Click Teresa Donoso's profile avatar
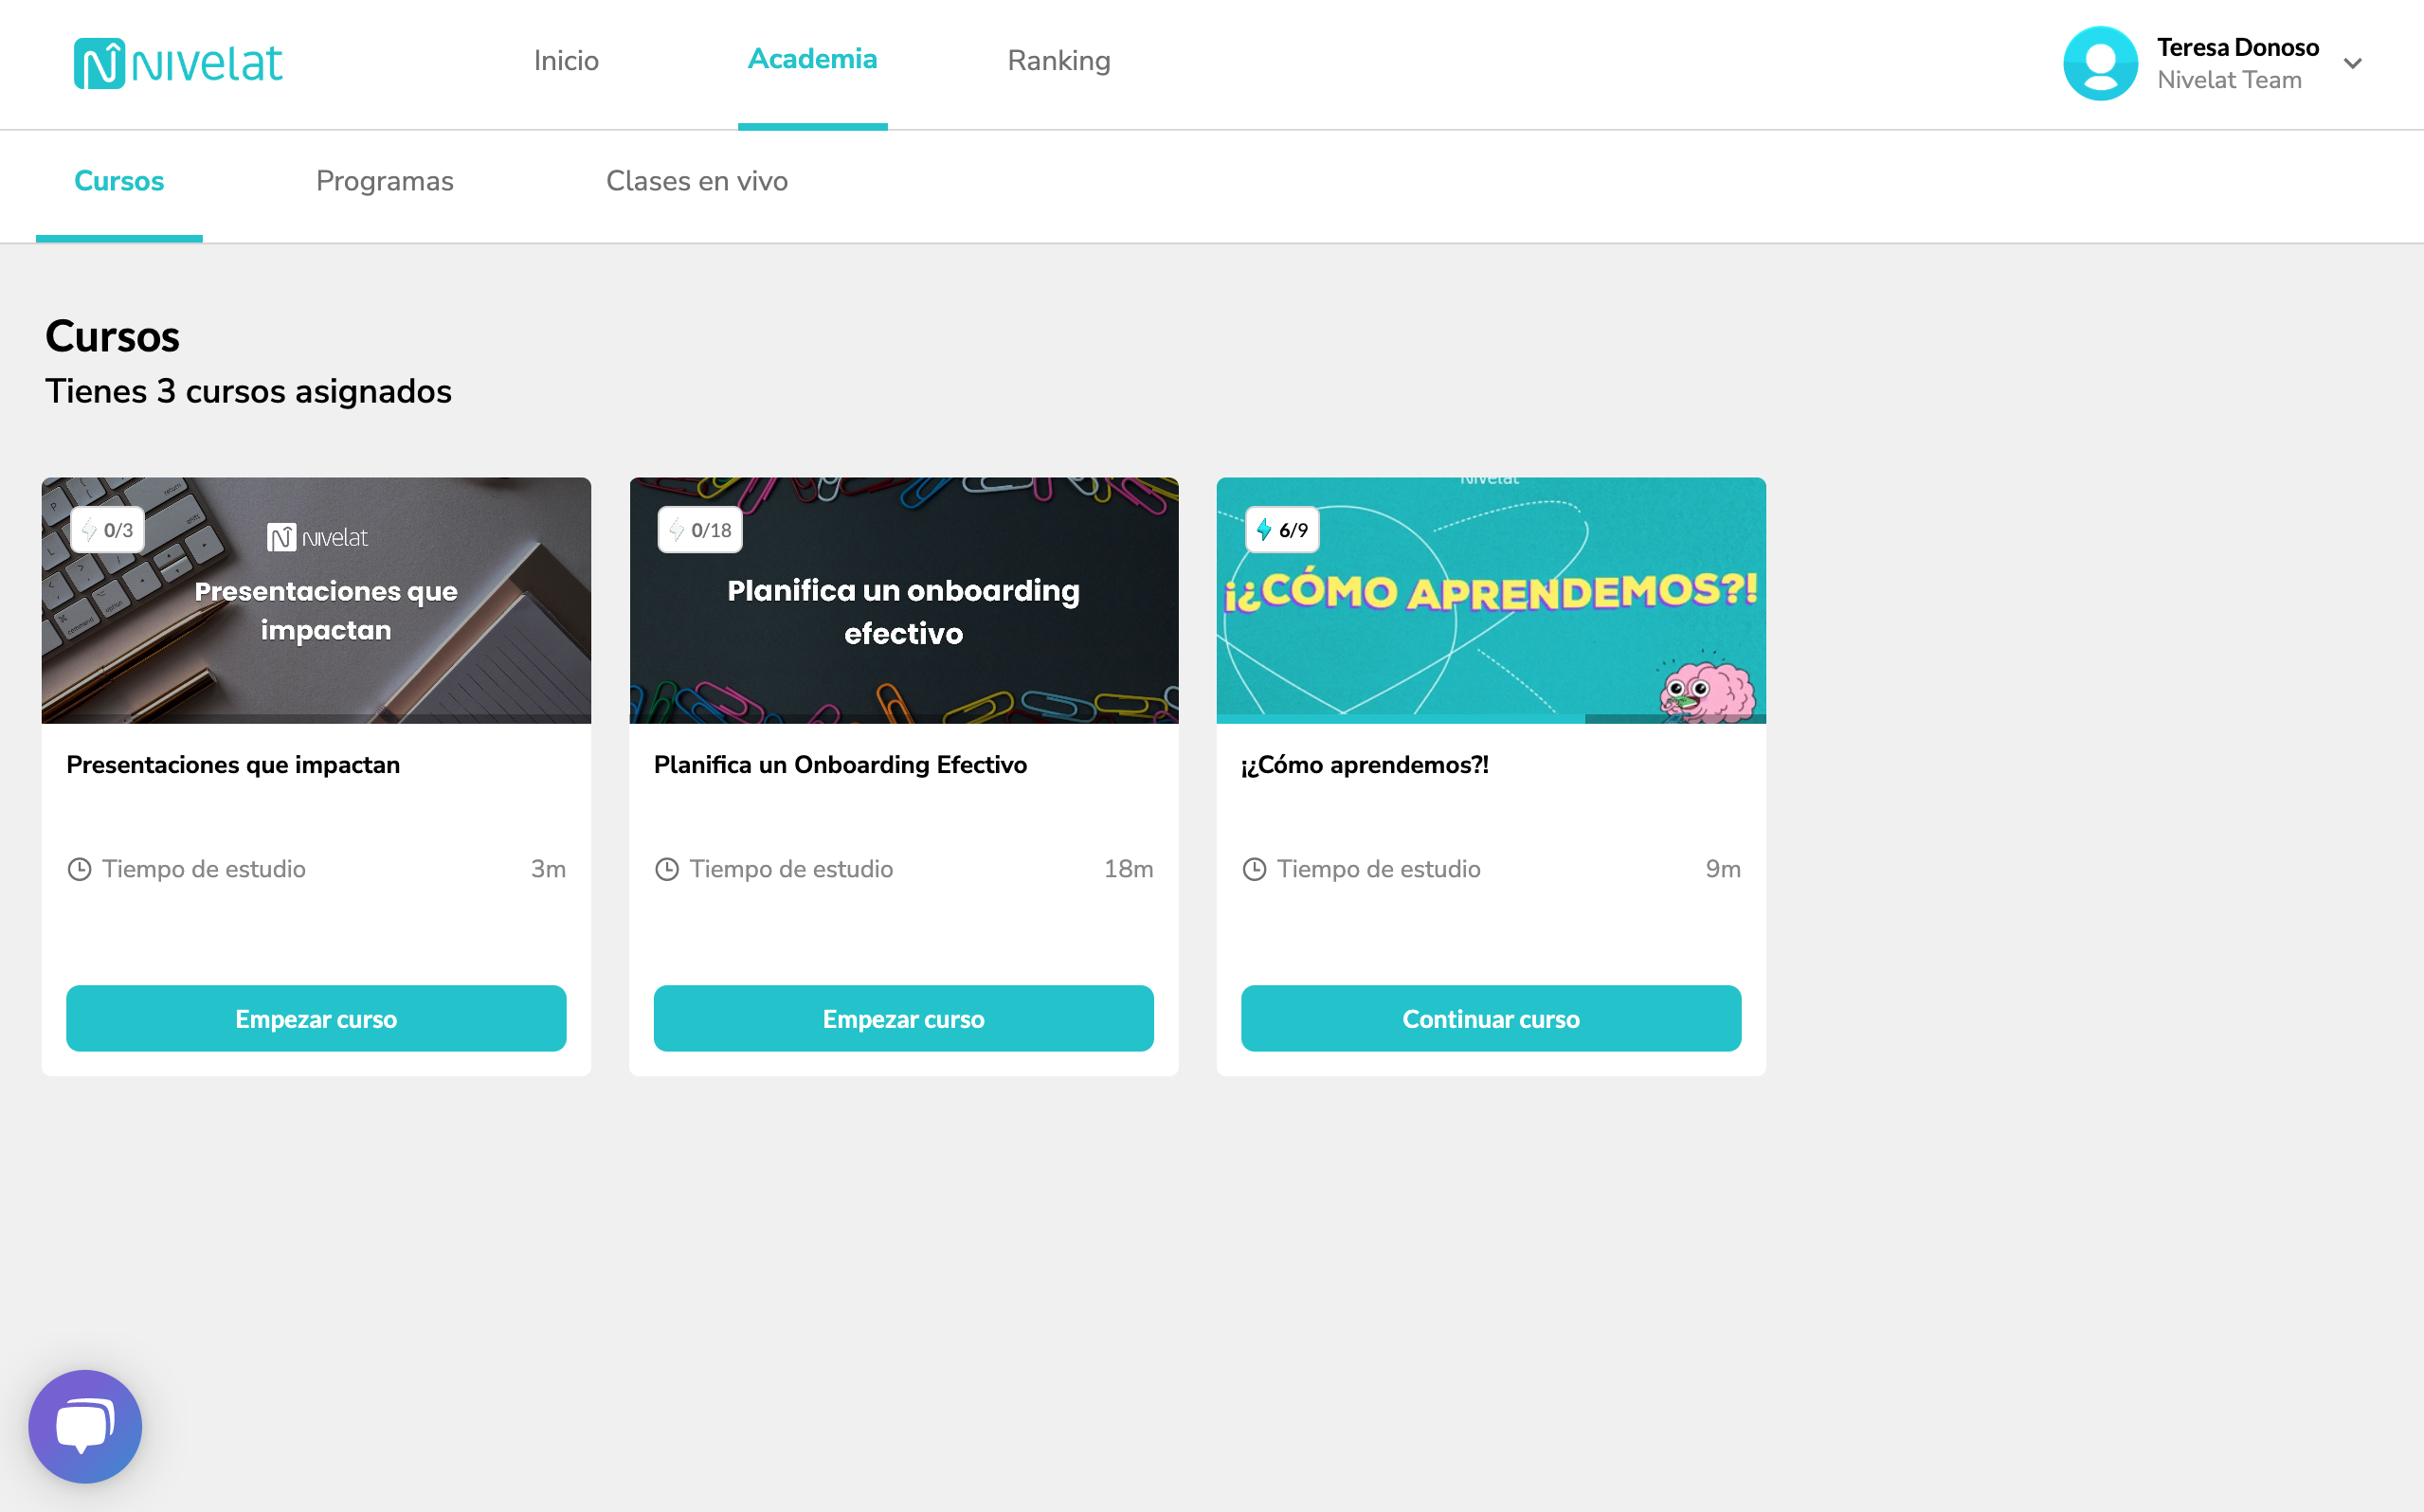 [2100, 62]
